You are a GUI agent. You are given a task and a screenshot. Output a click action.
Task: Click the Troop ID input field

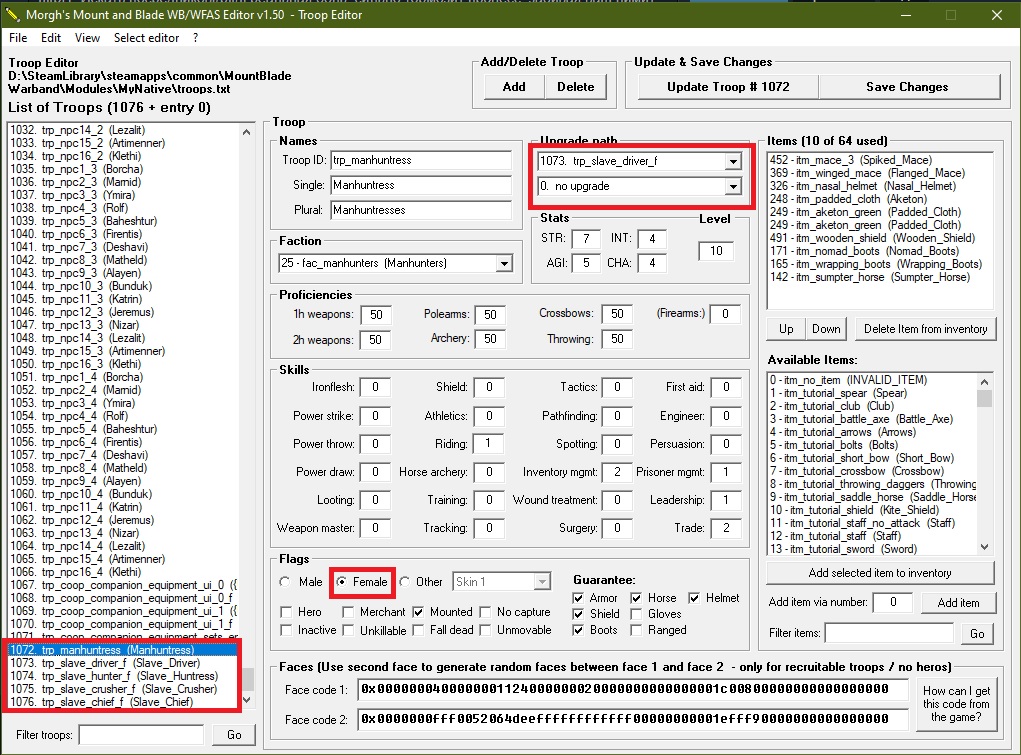pos(421,160)
